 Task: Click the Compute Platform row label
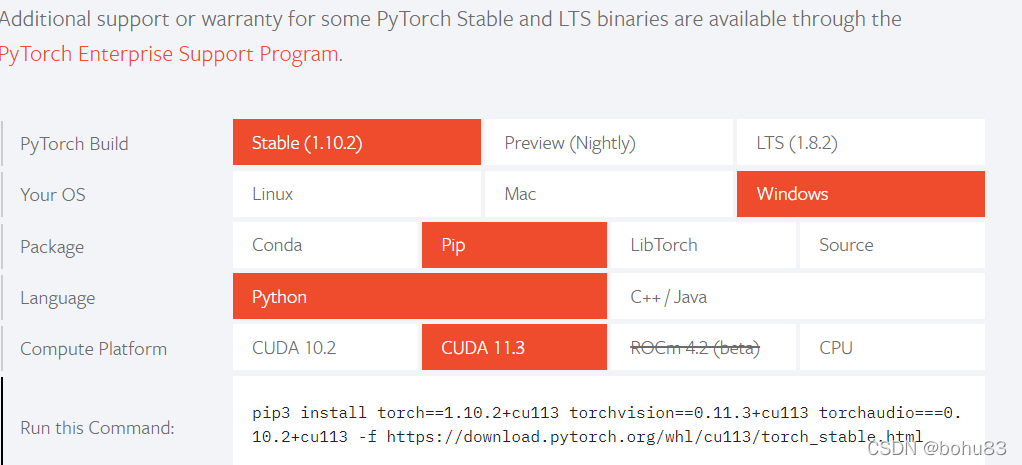tap(93, 349)
